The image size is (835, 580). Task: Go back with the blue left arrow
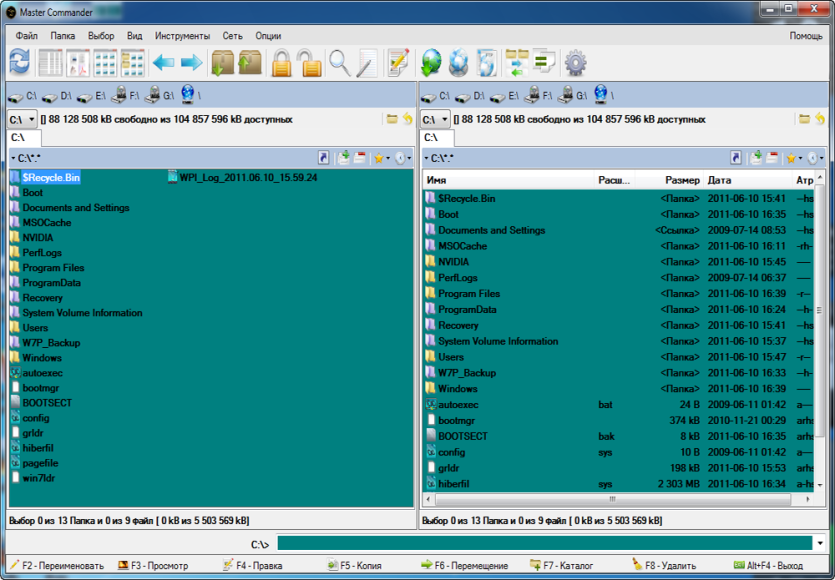click(163, 63)
